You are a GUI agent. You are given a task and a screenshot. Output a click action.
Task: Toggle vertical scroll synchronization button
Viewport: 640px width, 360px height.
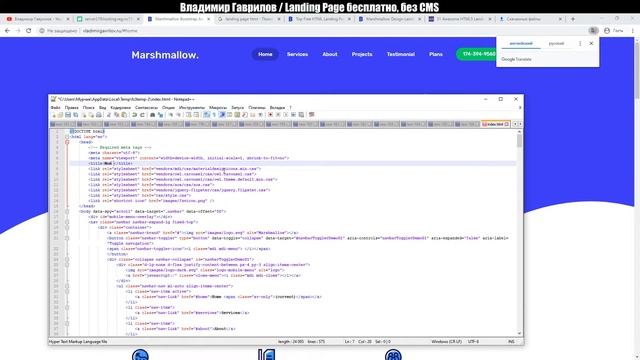(x=188, y=115)
